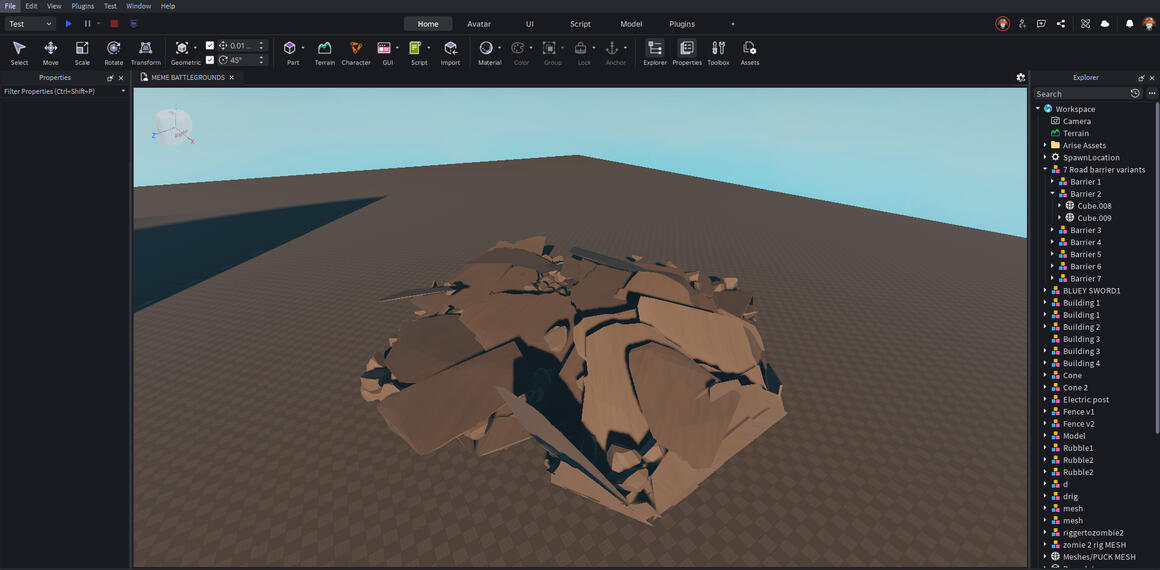Click the Assets manager icon
Image resolution: width=1160 pixels, height=570 pixels.
[x=749, y=53]
